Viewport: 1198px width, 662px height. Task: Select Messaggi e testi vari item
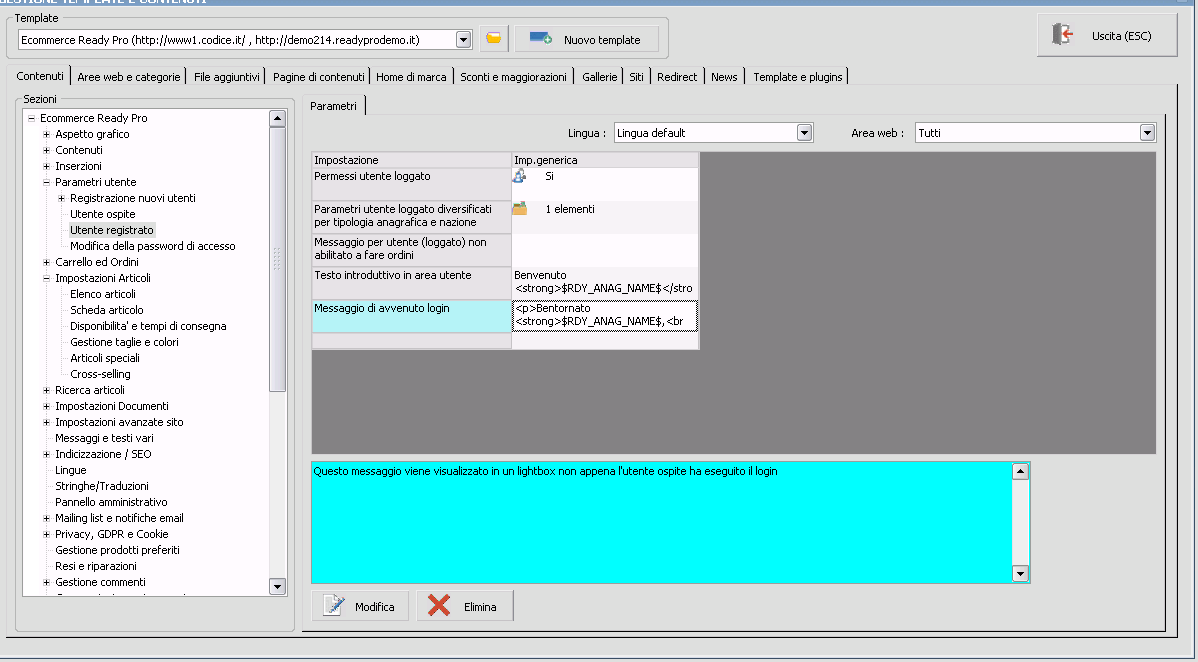click(x=104, y=438)
